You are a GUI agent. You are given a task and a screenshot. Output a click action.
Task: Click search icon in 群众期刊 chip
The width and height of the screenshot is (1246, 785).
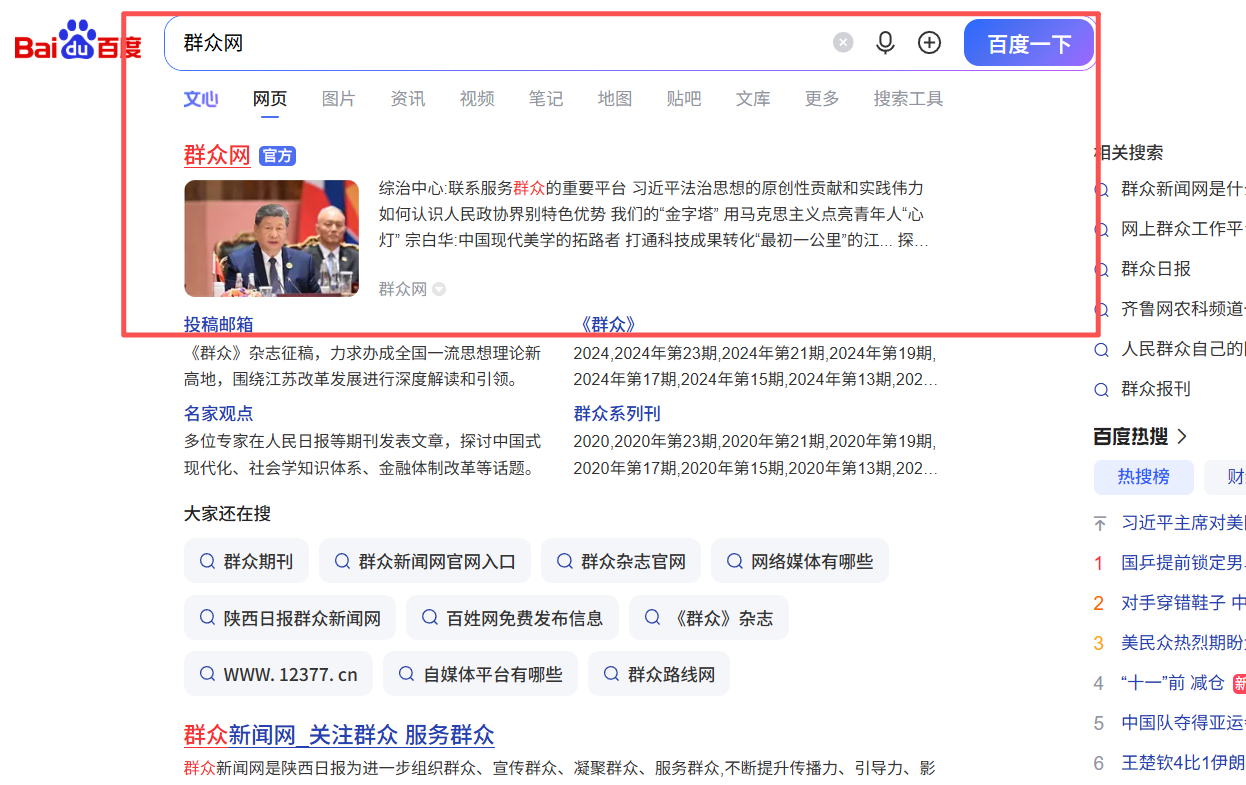tap(207, 561)
